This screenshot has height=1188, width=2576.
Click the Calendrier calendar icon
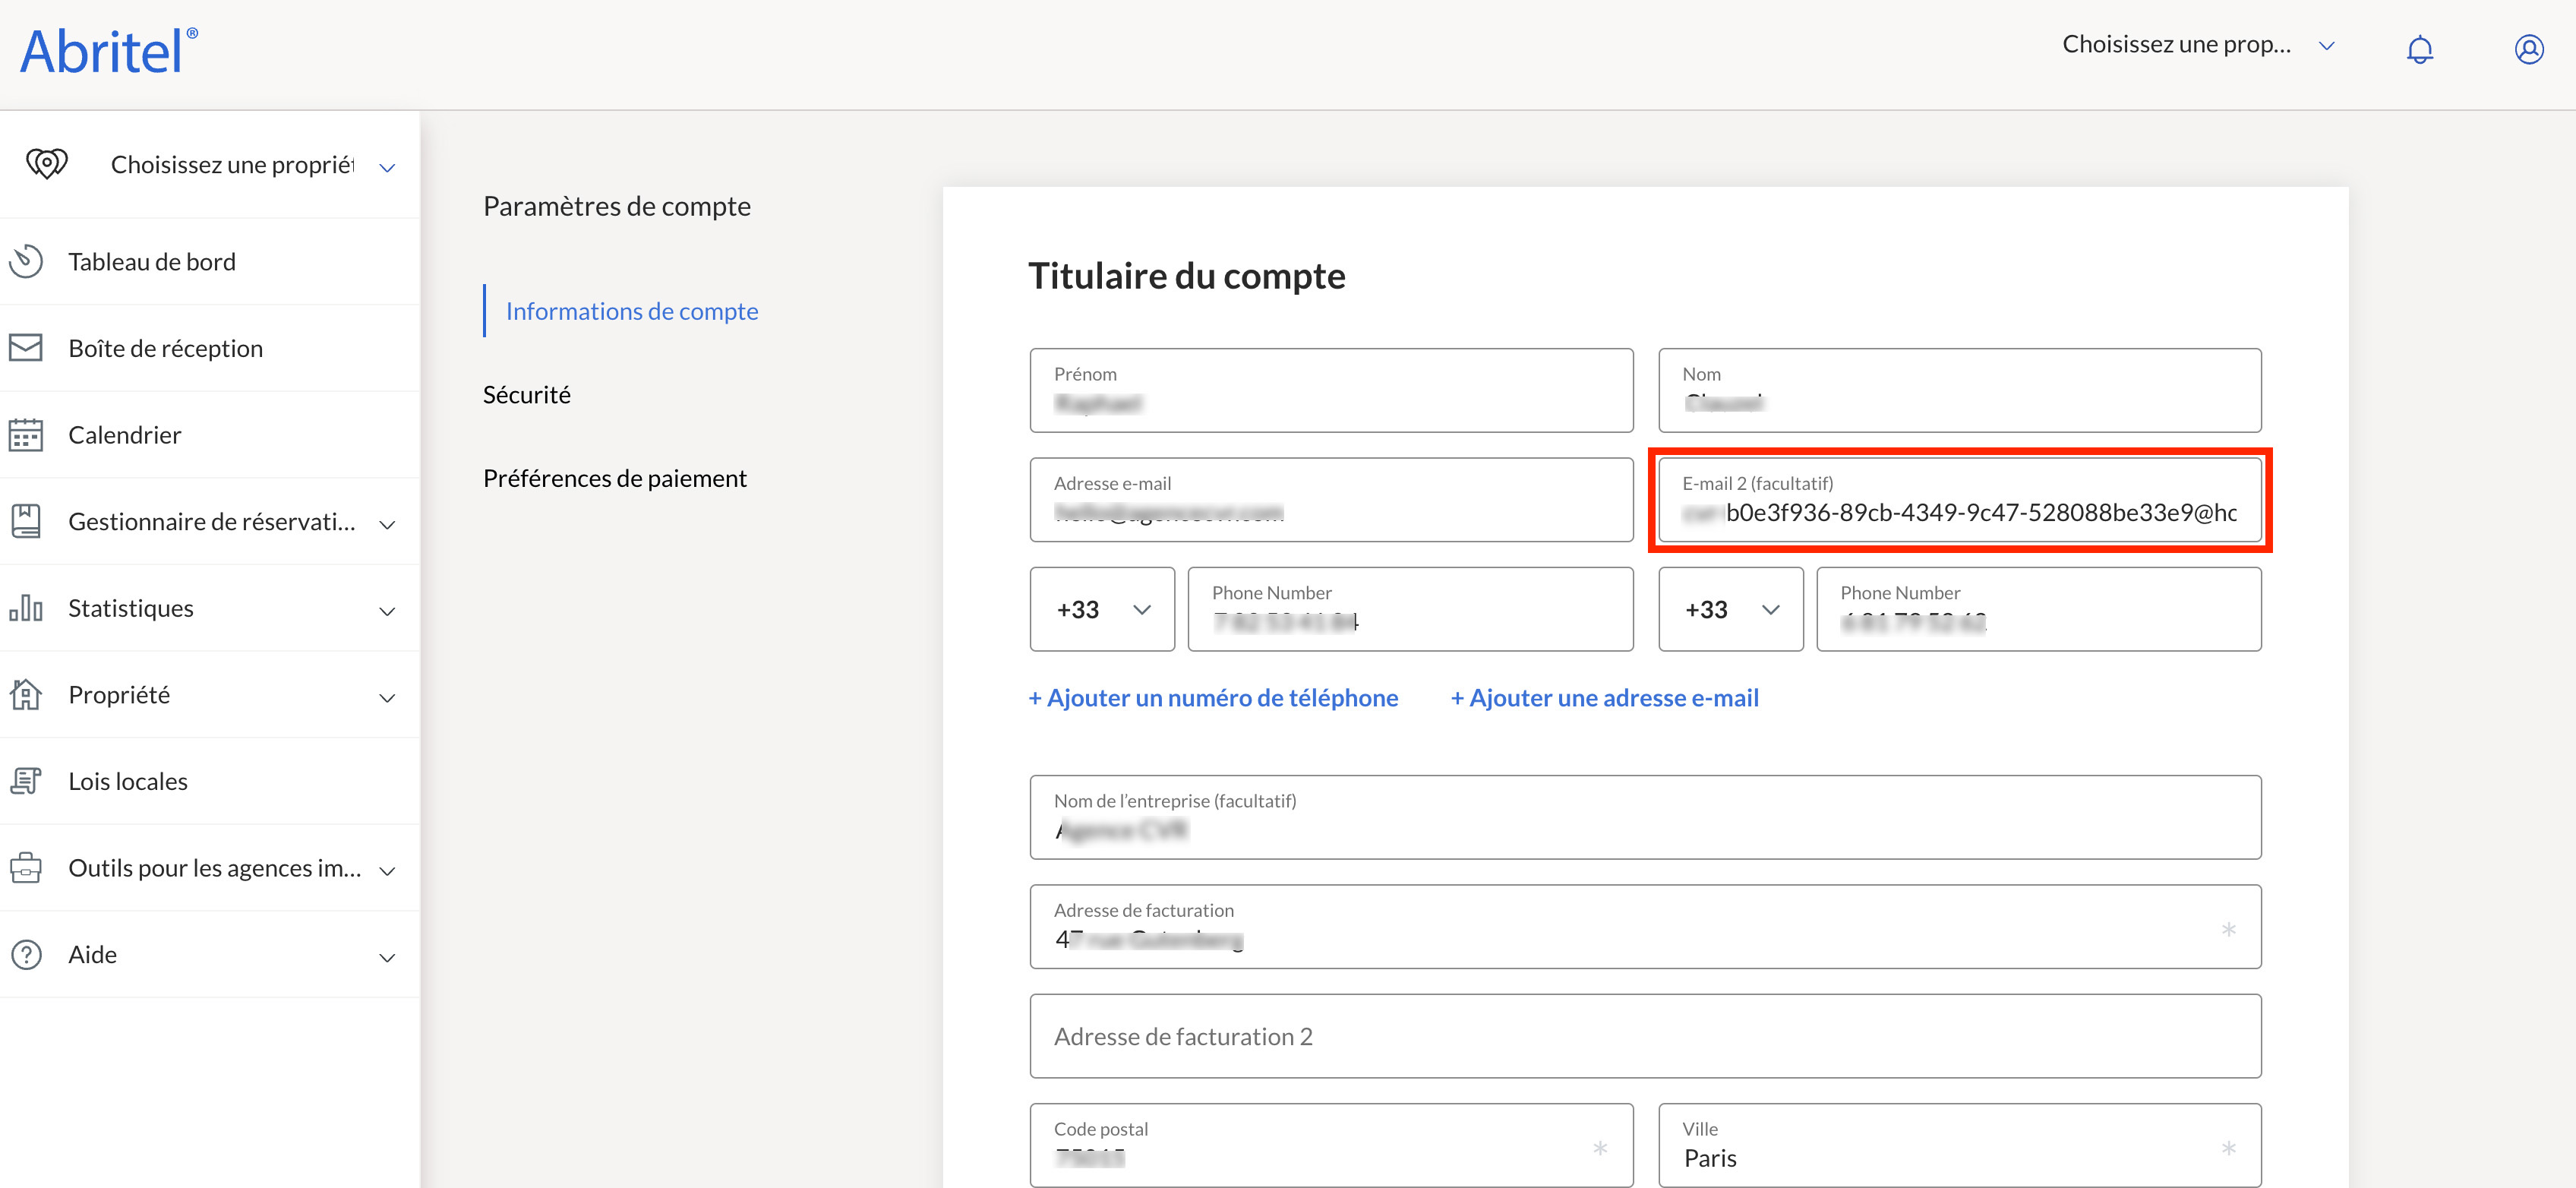(x=26, y=435)
